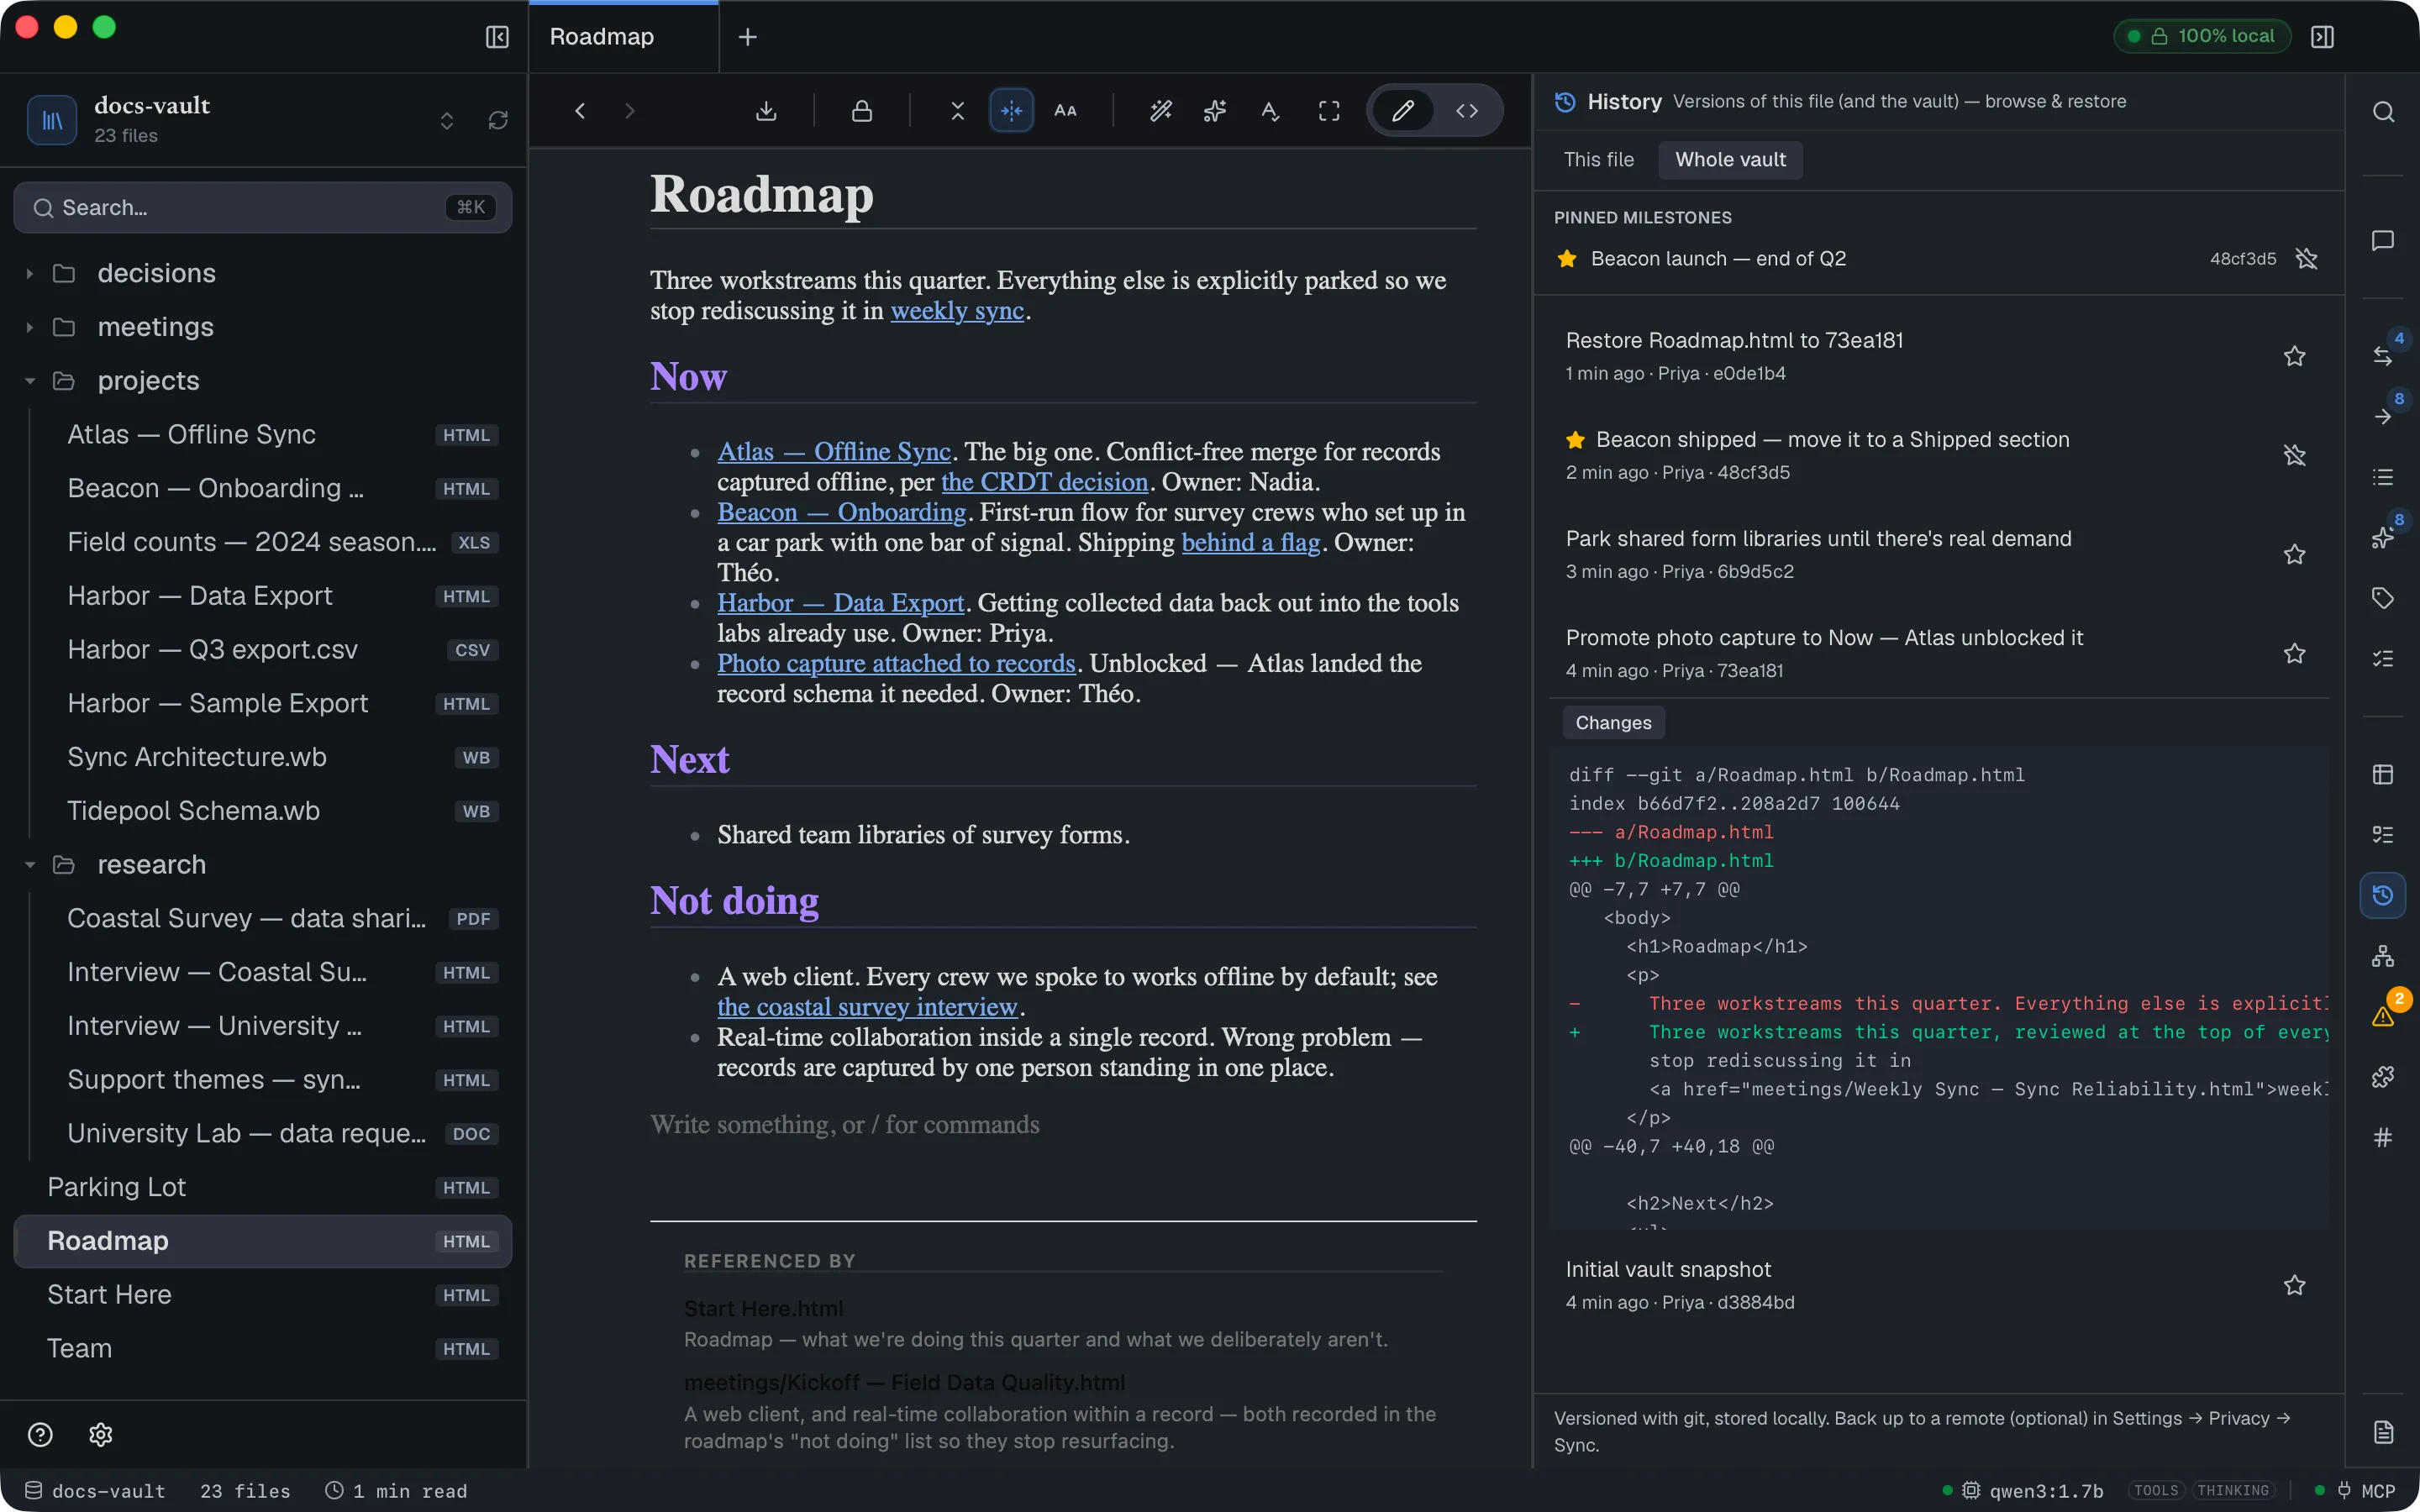Viewport: 2420px width, 1512px height.
Task: Click the Search input field
Action: tap(263, 208)
